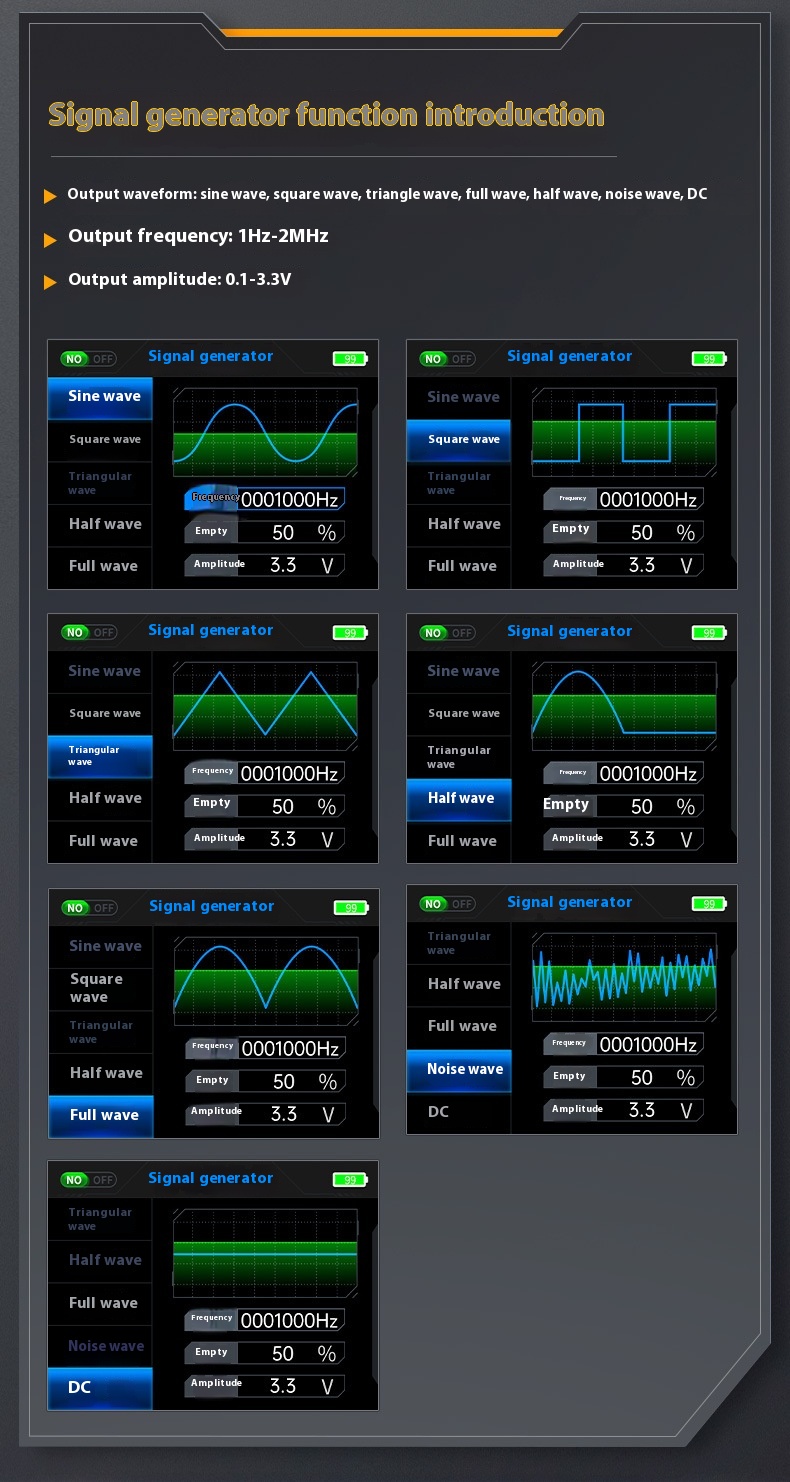The image size is (790, 1482).
Task: Choose the highlighted blue DC menu entry
Action: point(100,1388)
